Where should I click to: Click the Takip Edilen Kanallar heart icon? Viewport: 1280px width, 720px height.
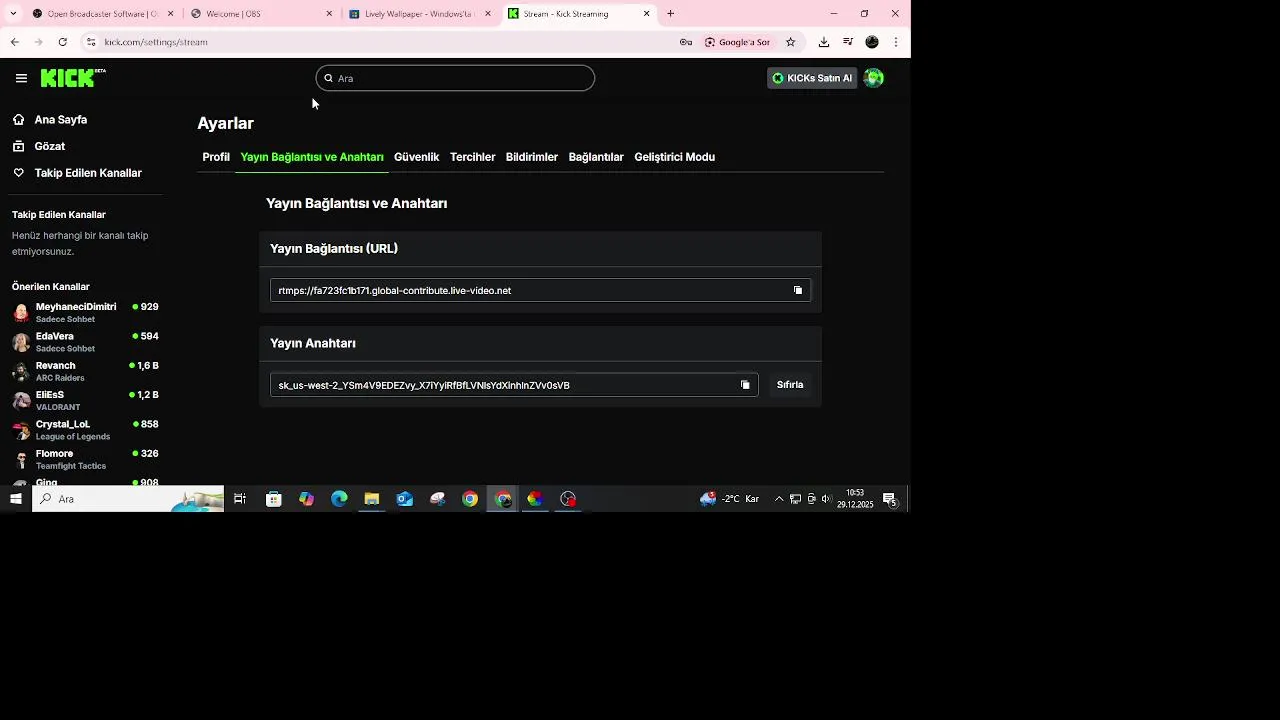18,173
